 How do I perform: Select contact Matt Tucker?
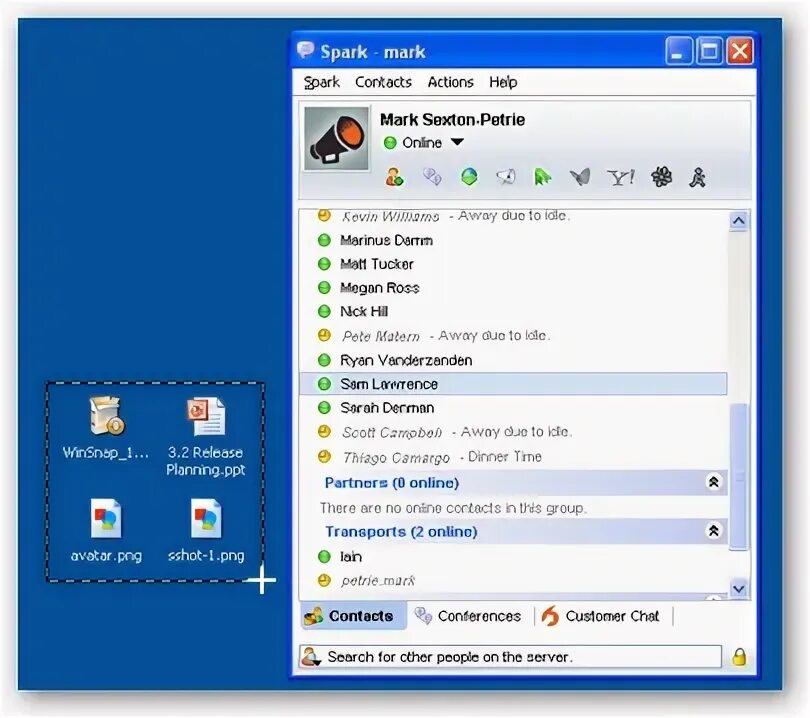click(x=513, y=264)
